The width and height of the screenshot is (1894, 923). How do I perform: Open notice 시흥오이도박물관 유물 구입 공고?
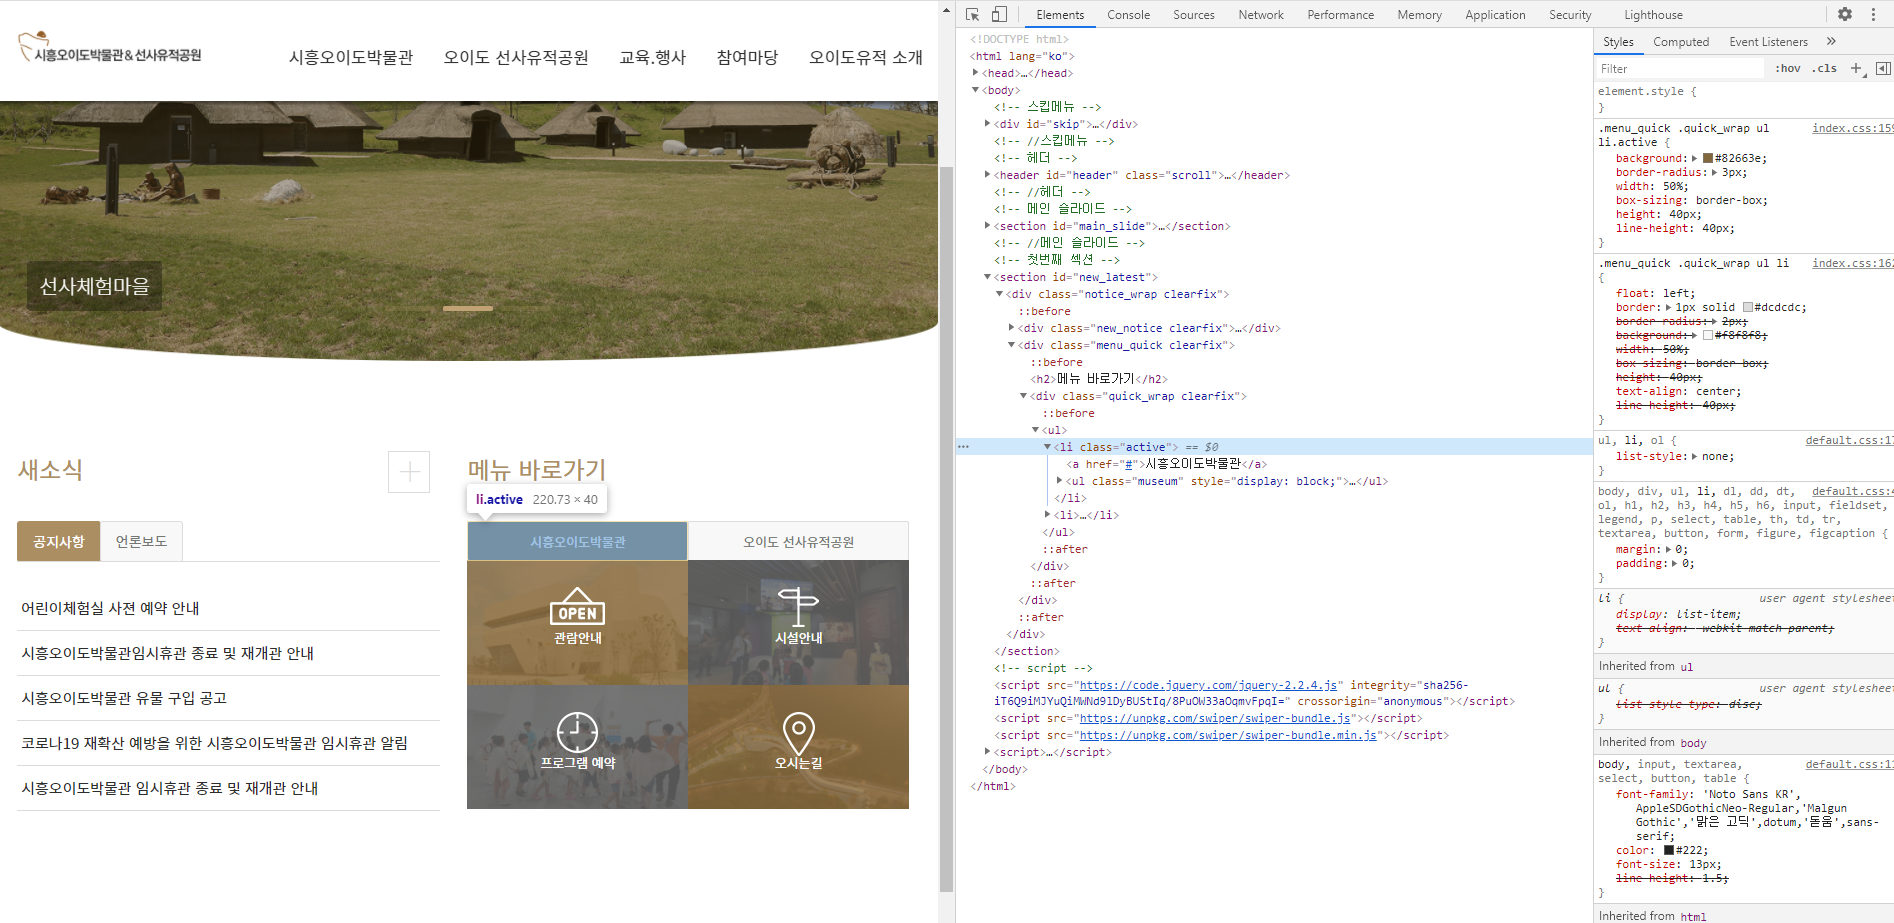[124, 698]
